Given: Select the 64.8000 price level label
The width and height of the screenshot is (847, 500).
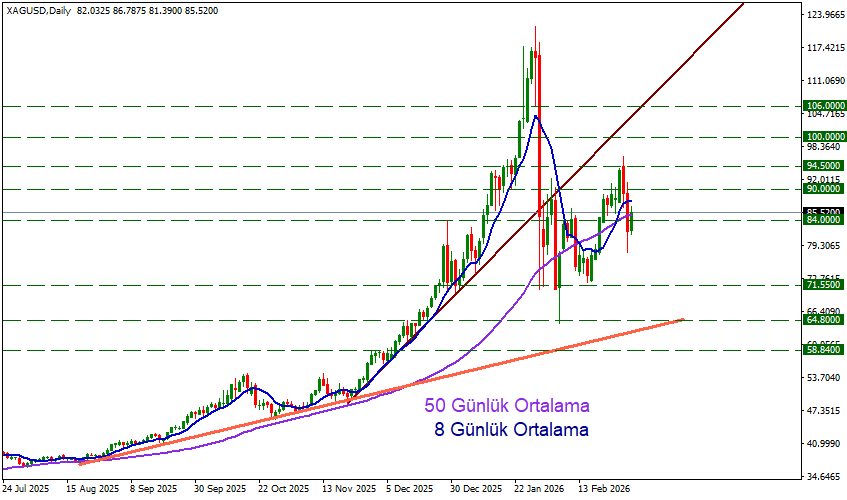Looking at the screenshot, I should (825, 320).
